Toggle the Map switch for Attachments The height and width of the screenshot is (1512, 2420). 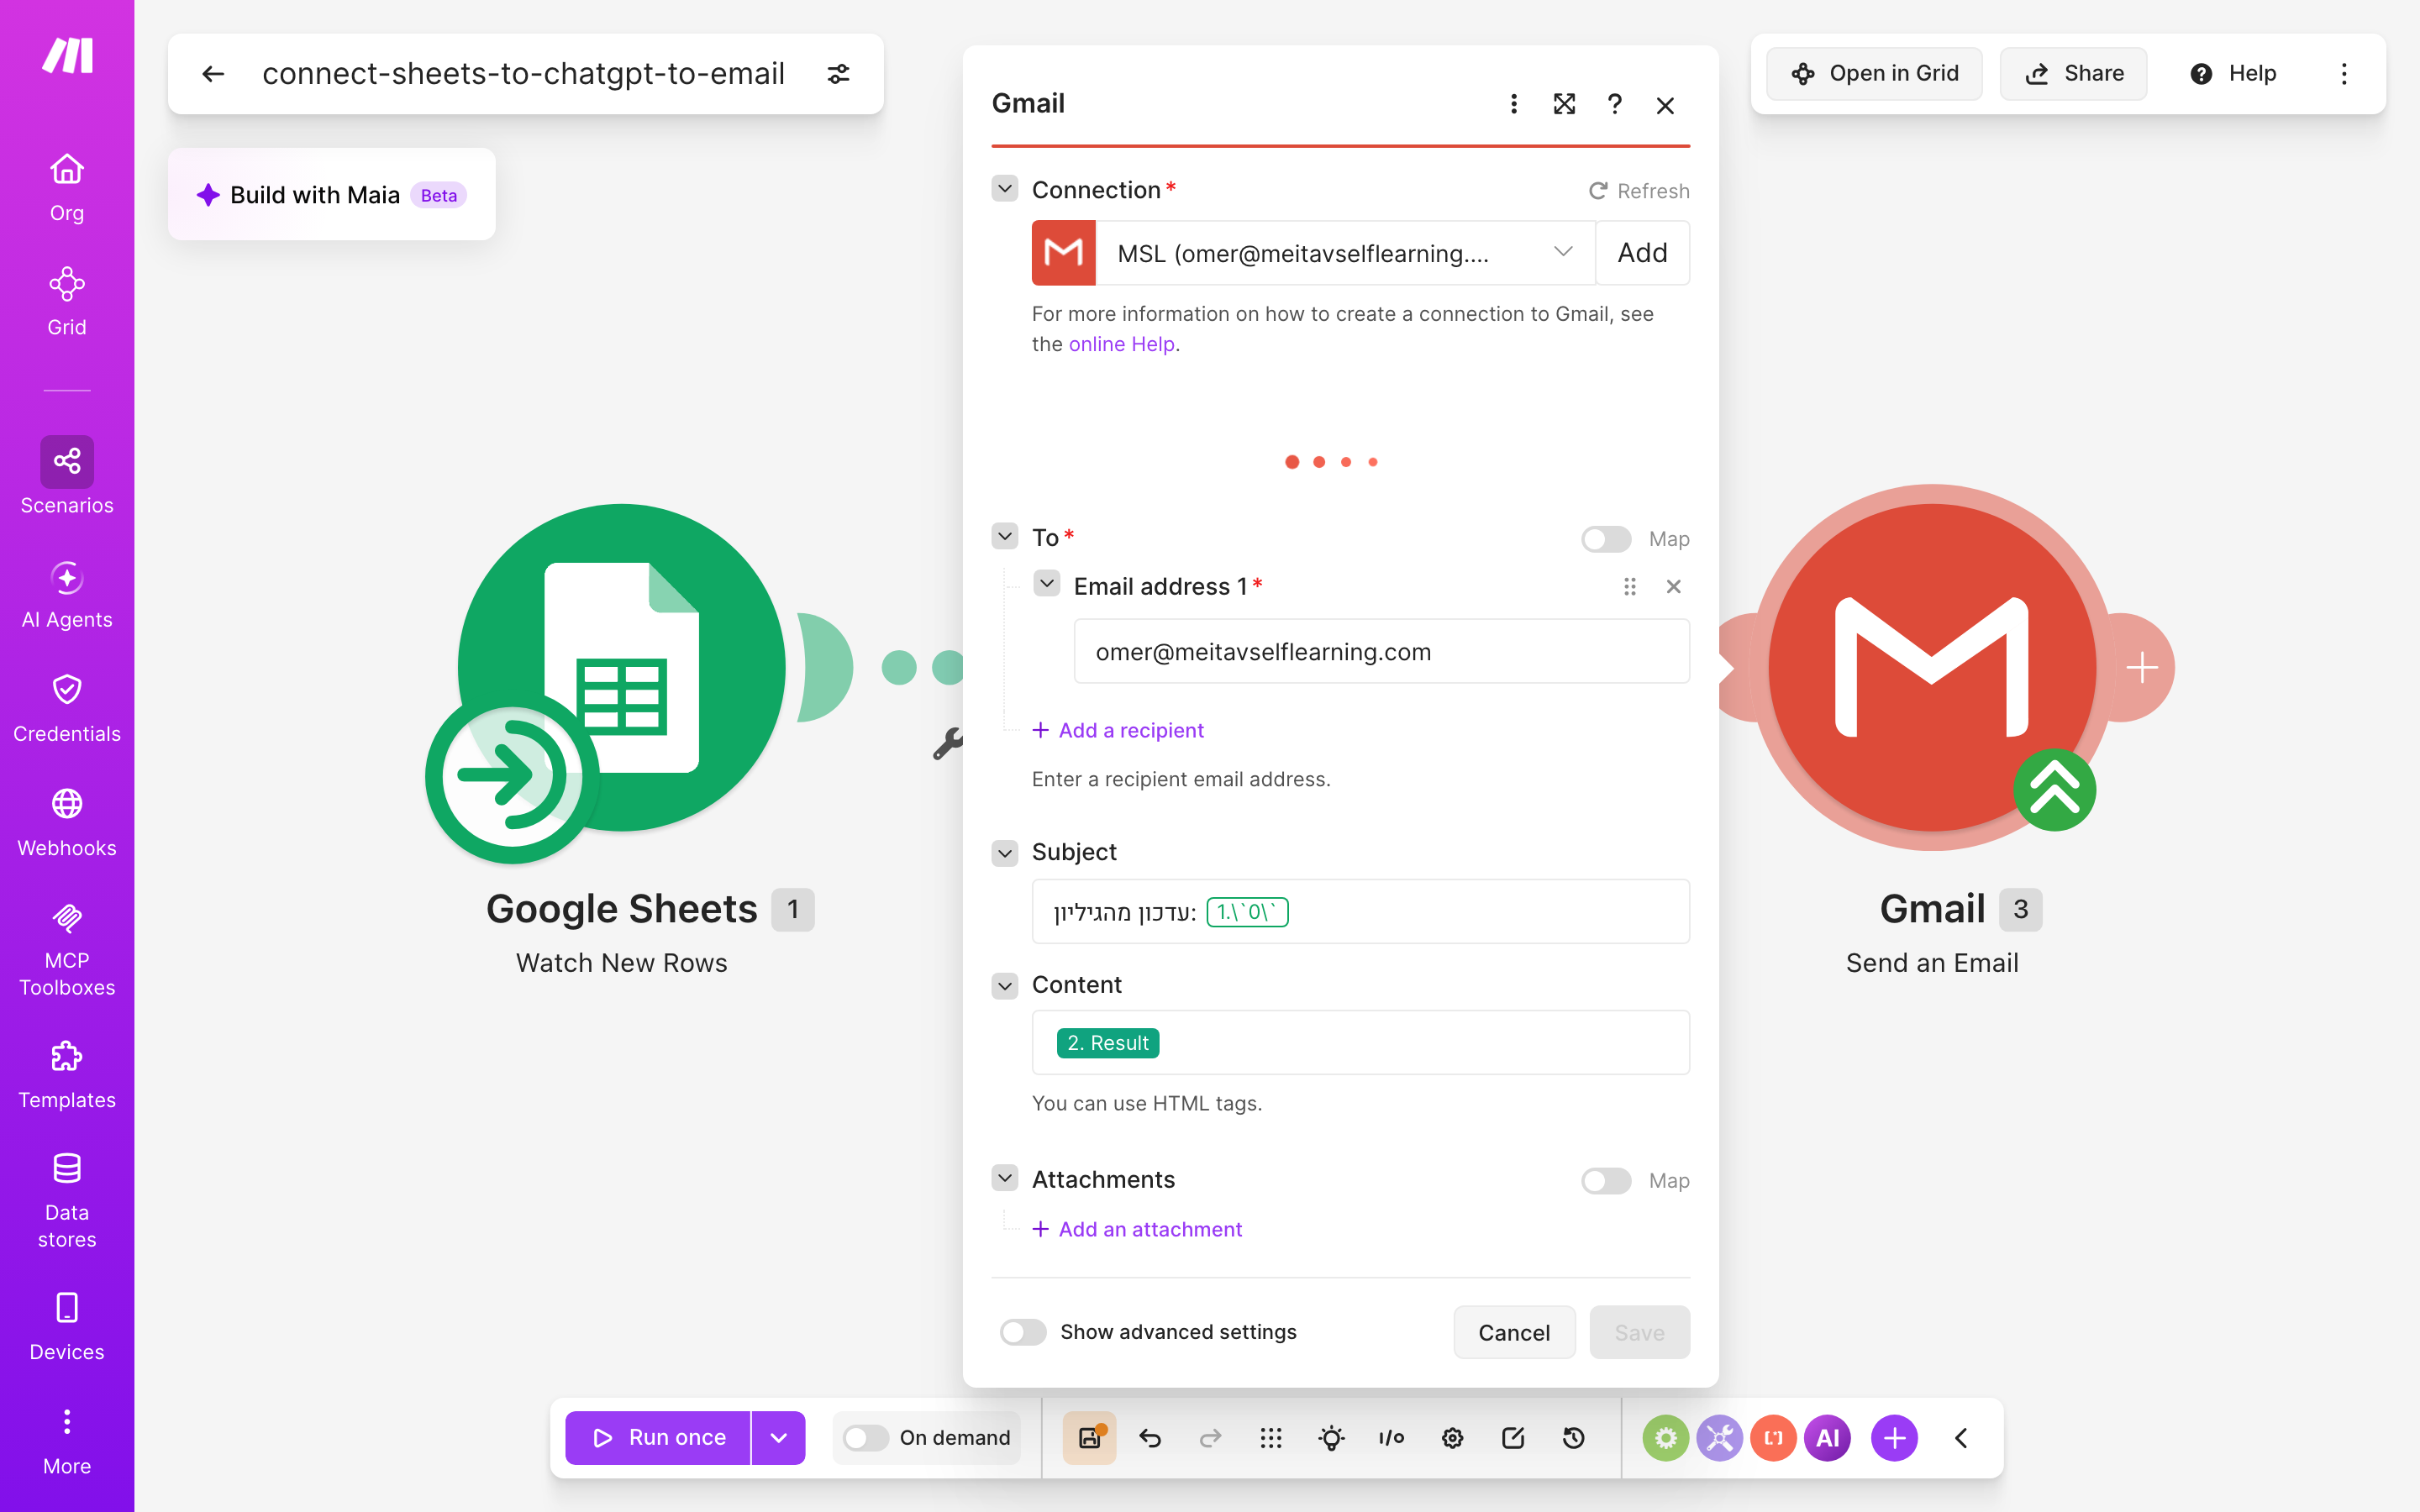[x=1606, y=1181]
